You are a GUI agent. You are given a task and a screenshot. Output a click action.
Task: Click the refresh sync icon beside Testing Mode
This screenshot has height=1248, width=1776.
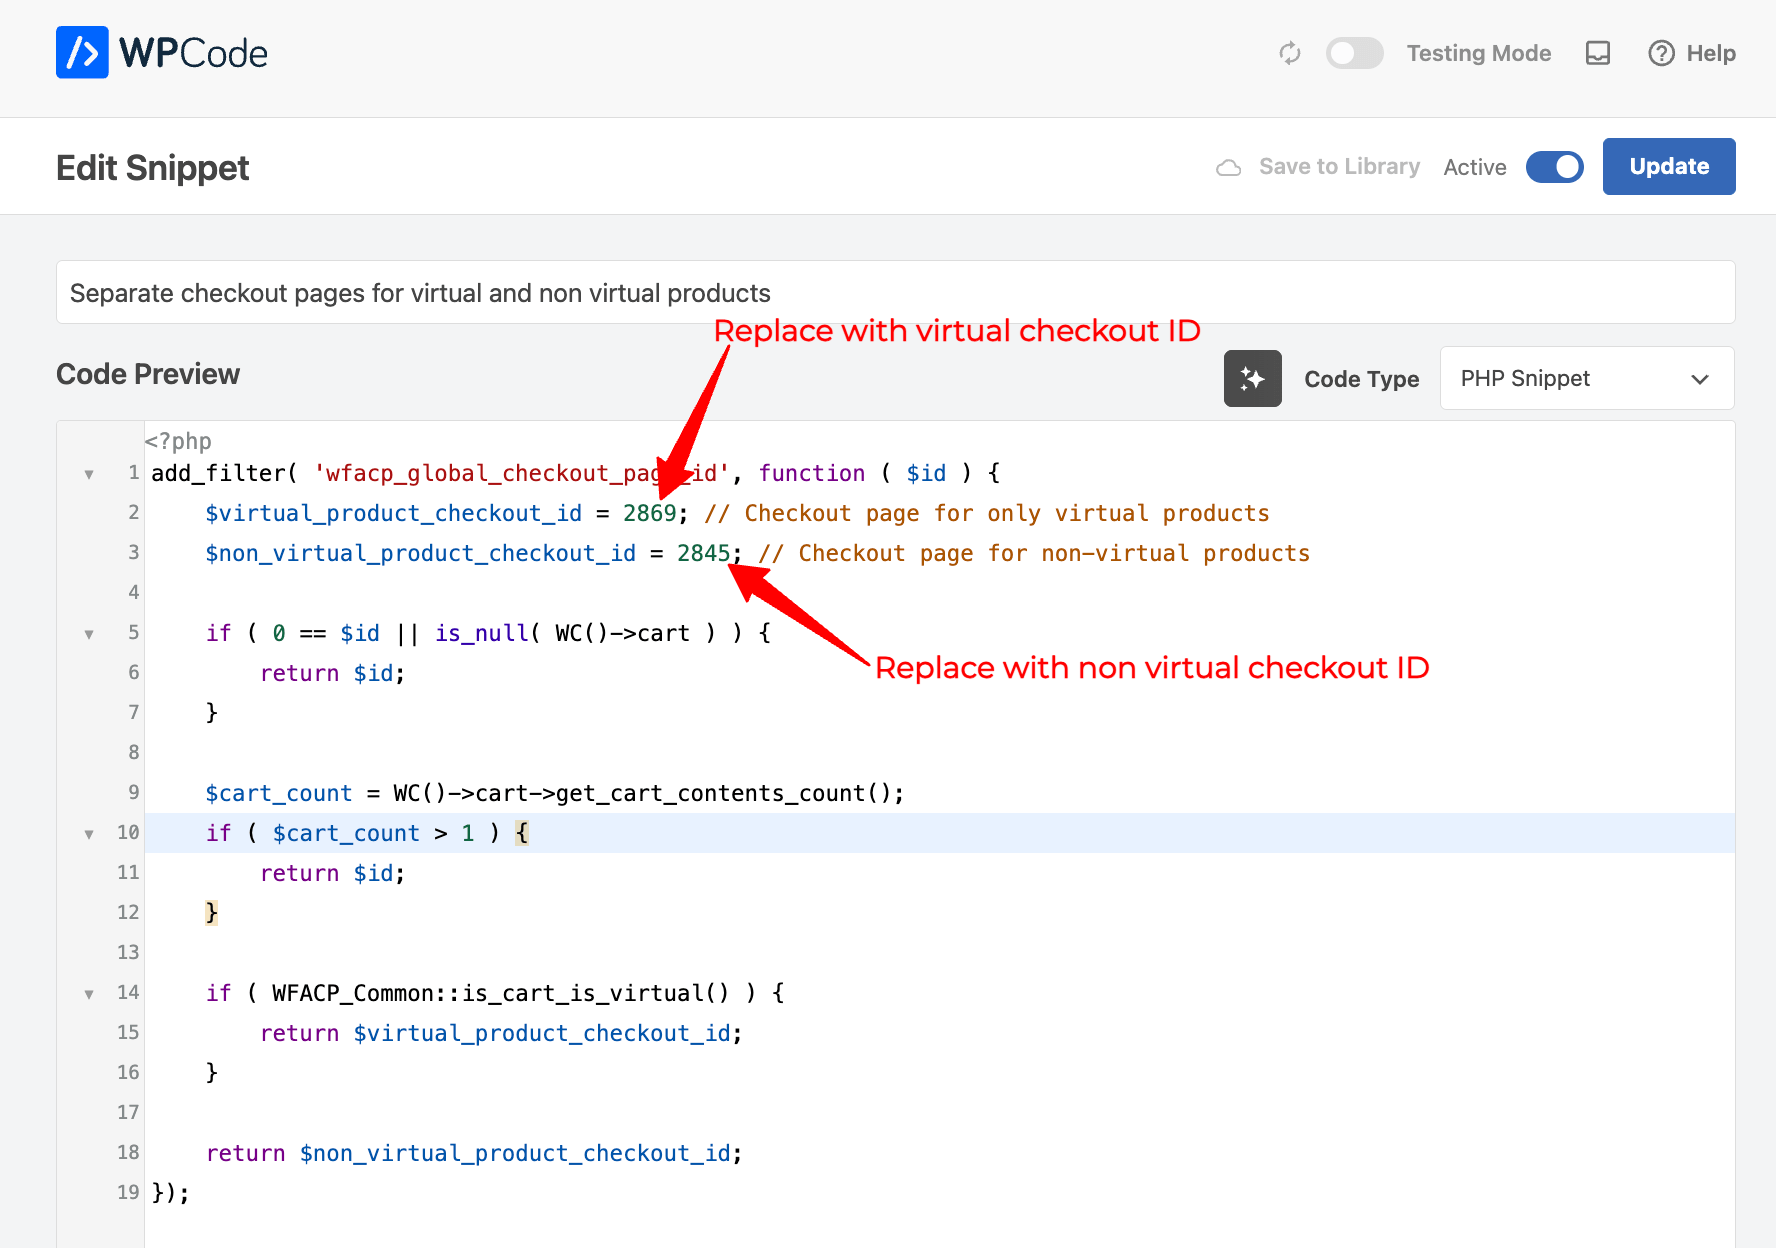(x=1290, y=53)
